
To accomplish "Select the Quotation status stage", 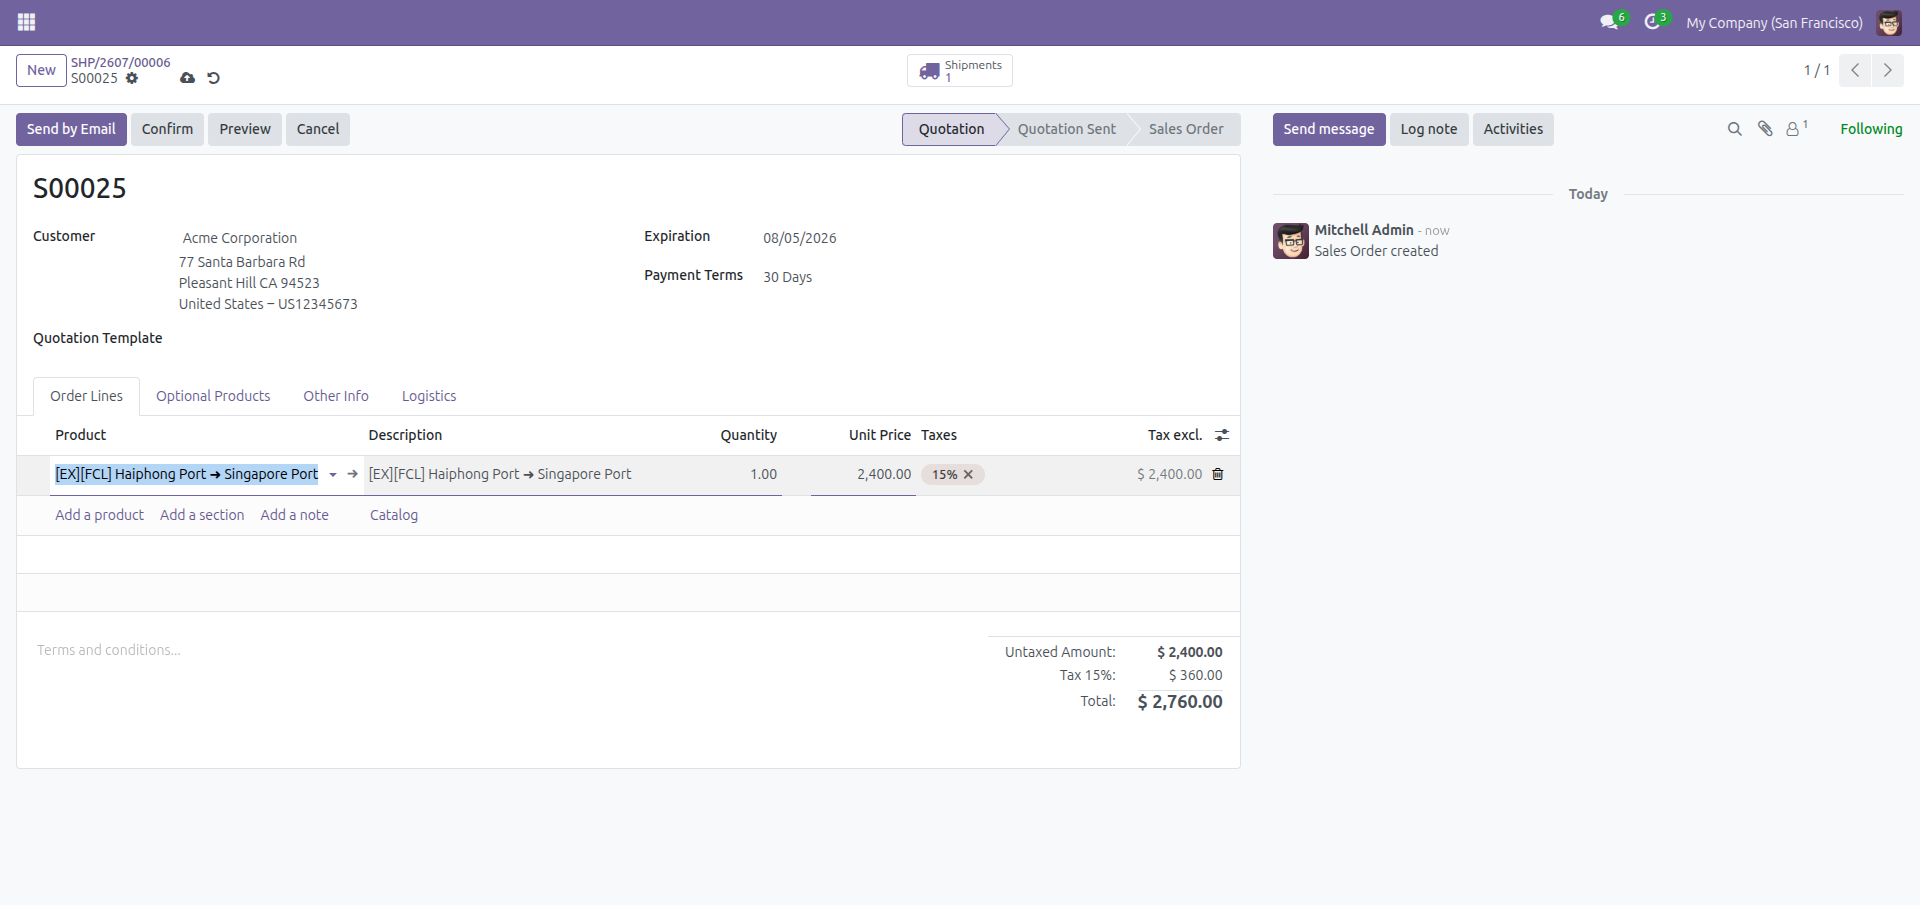I will (951, 129).
